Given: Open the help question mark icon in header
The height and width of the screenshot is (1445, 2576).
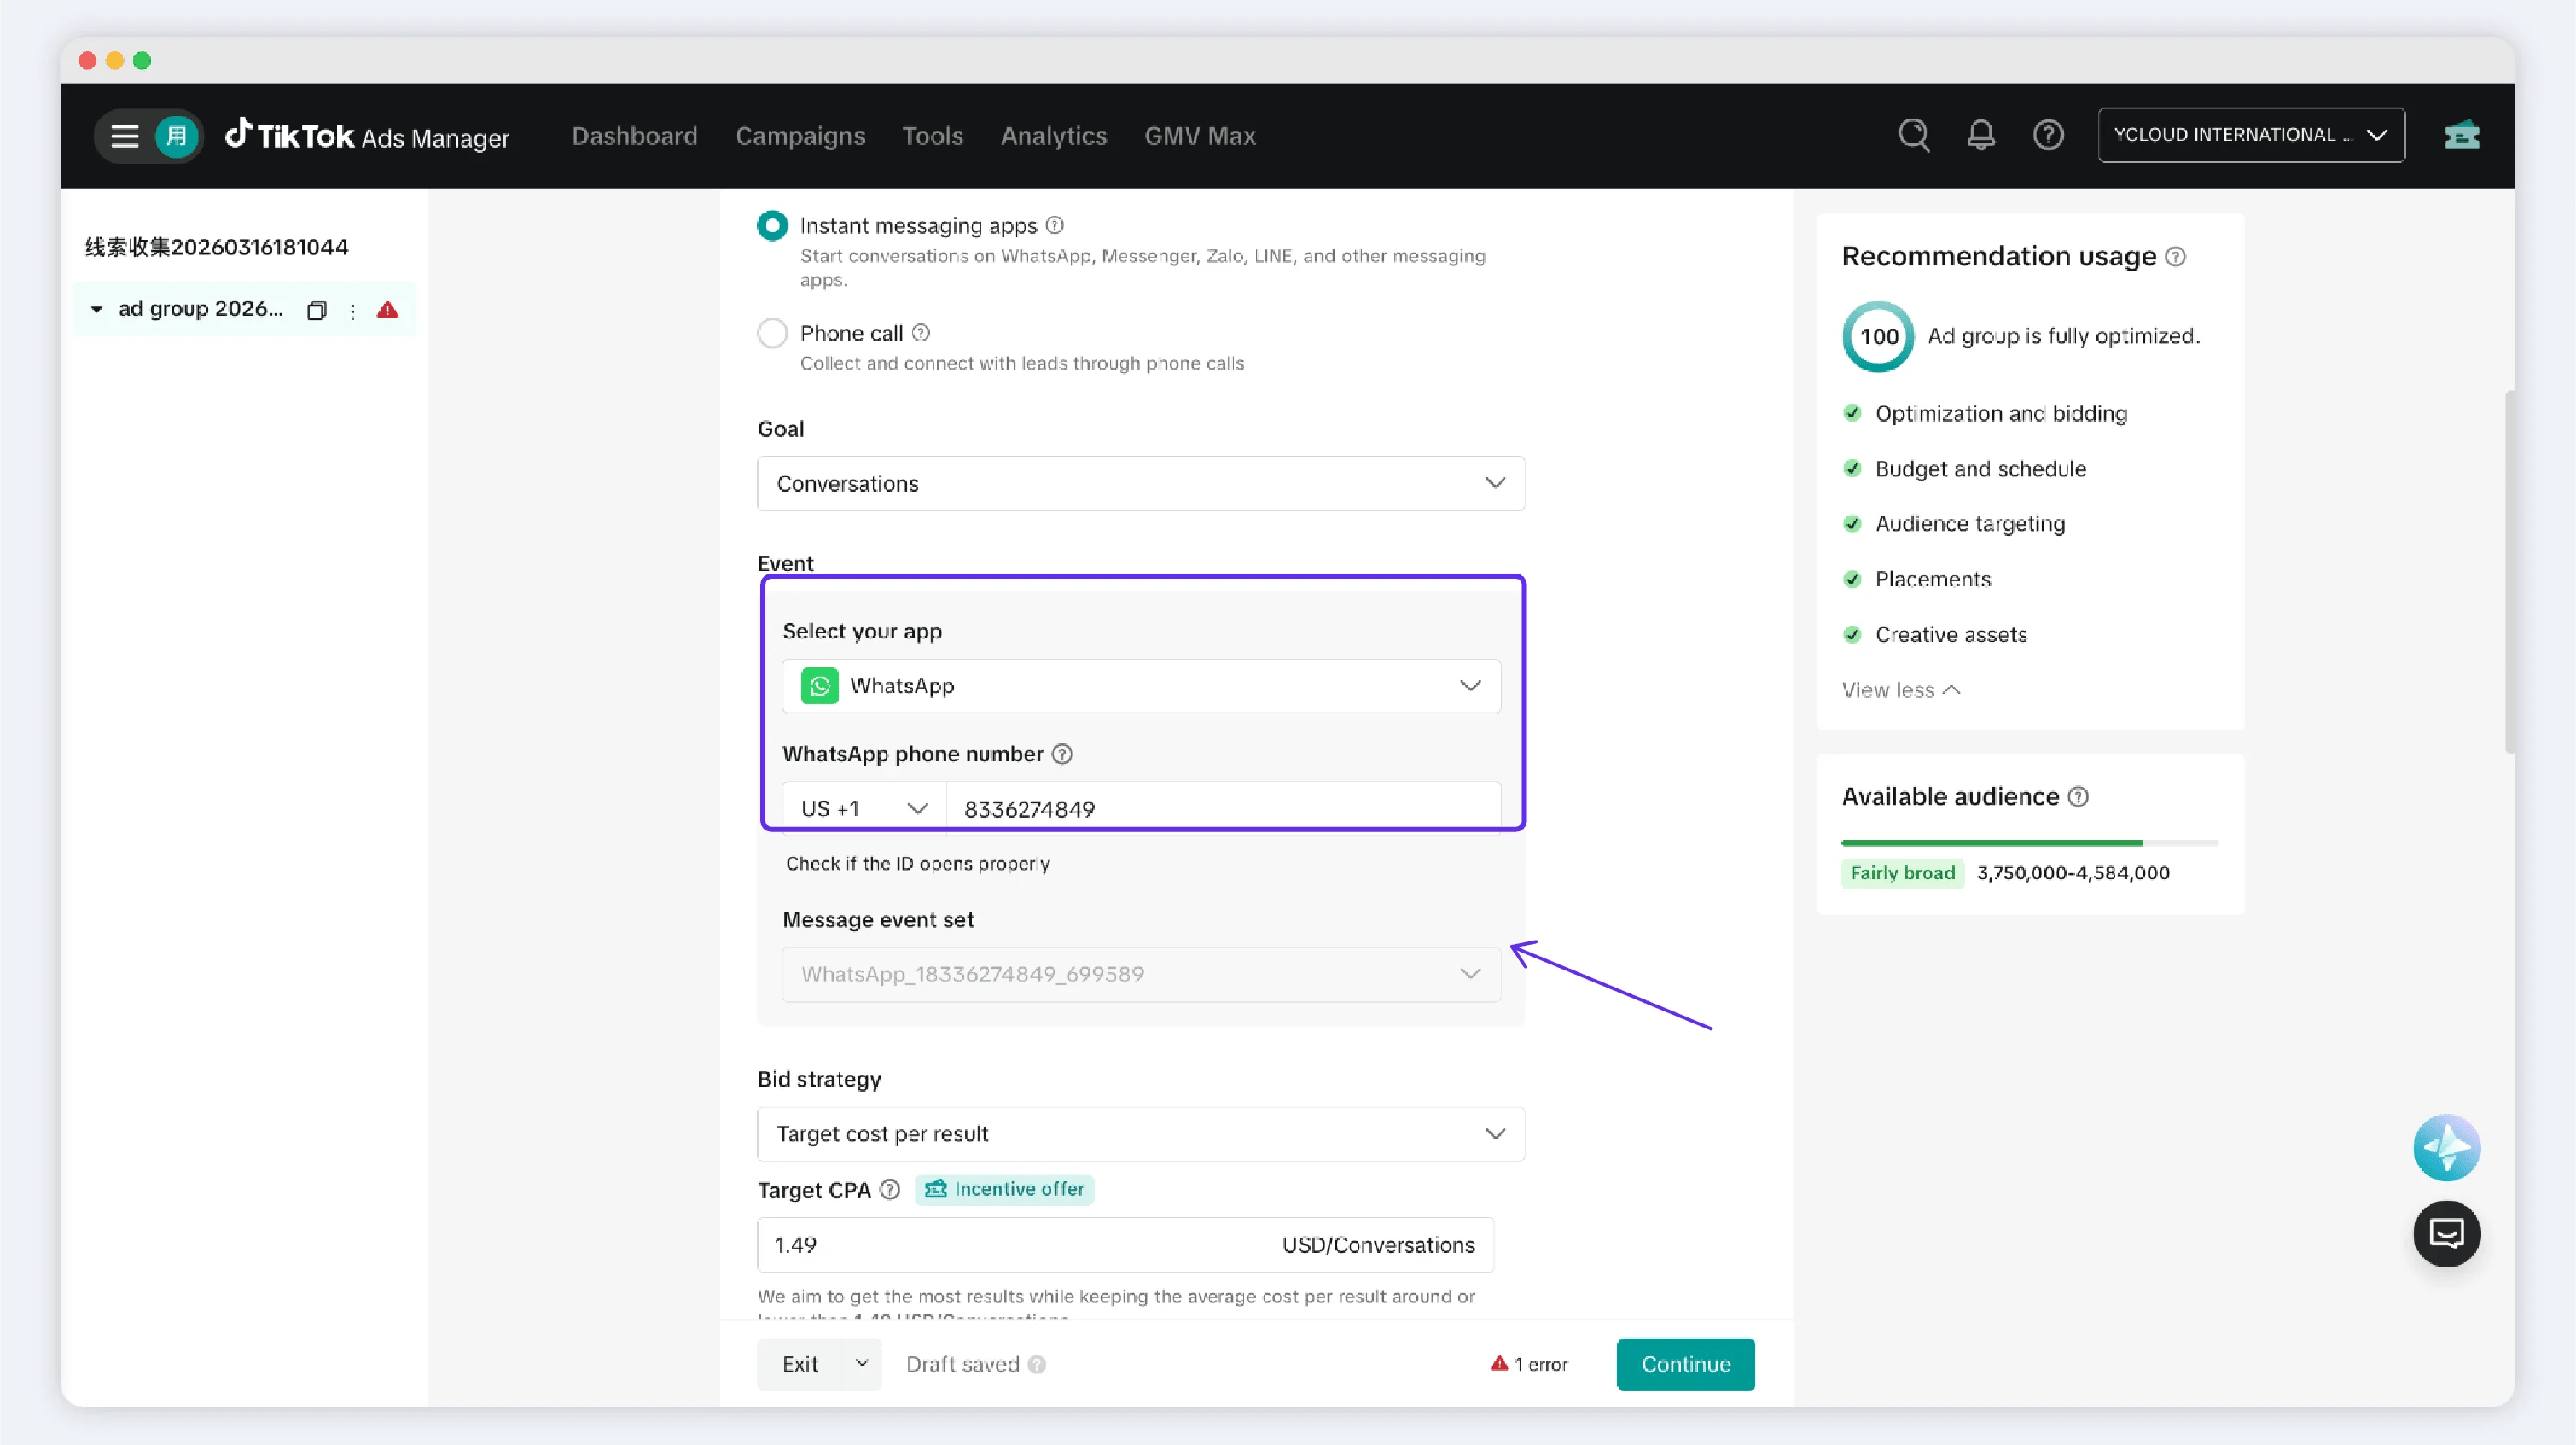Looking at the screenshot, I should (2047, 135).
